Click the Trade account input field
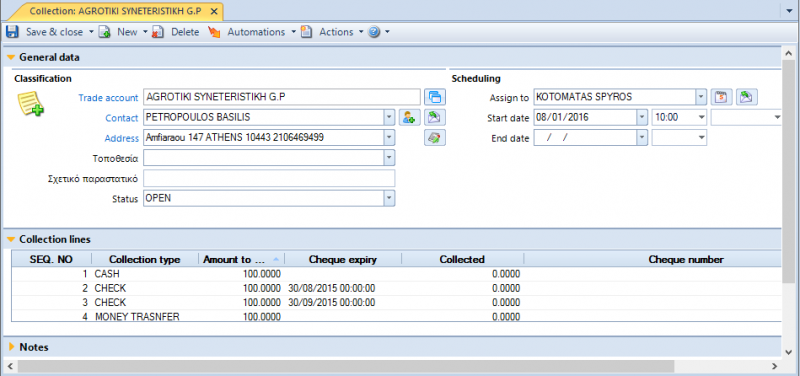The width and height of the screenshot is (800, 376). 282,97
